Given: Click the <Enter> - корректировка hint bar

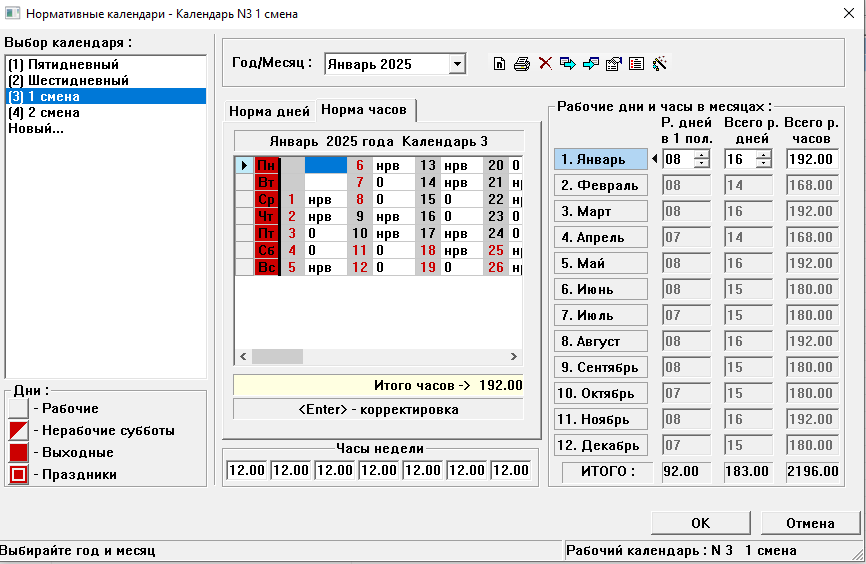Looking at the screenshot, I should [378, 409].
